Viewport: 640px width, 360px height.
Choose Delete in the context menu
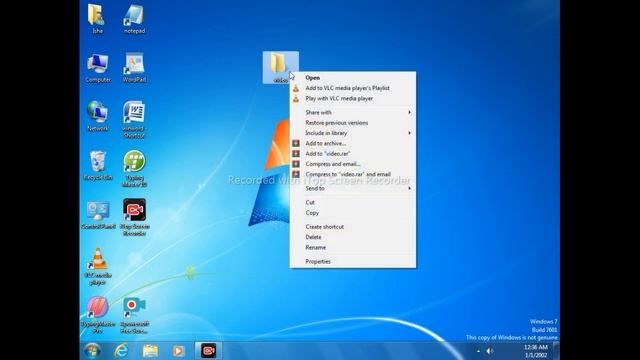[353, 237]
